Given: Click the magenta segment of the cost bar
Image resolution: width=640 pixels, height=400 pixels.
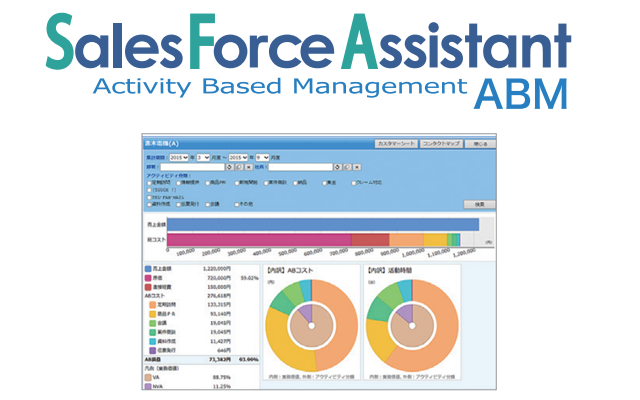Looking at the screenshot, I should (259, 240).
